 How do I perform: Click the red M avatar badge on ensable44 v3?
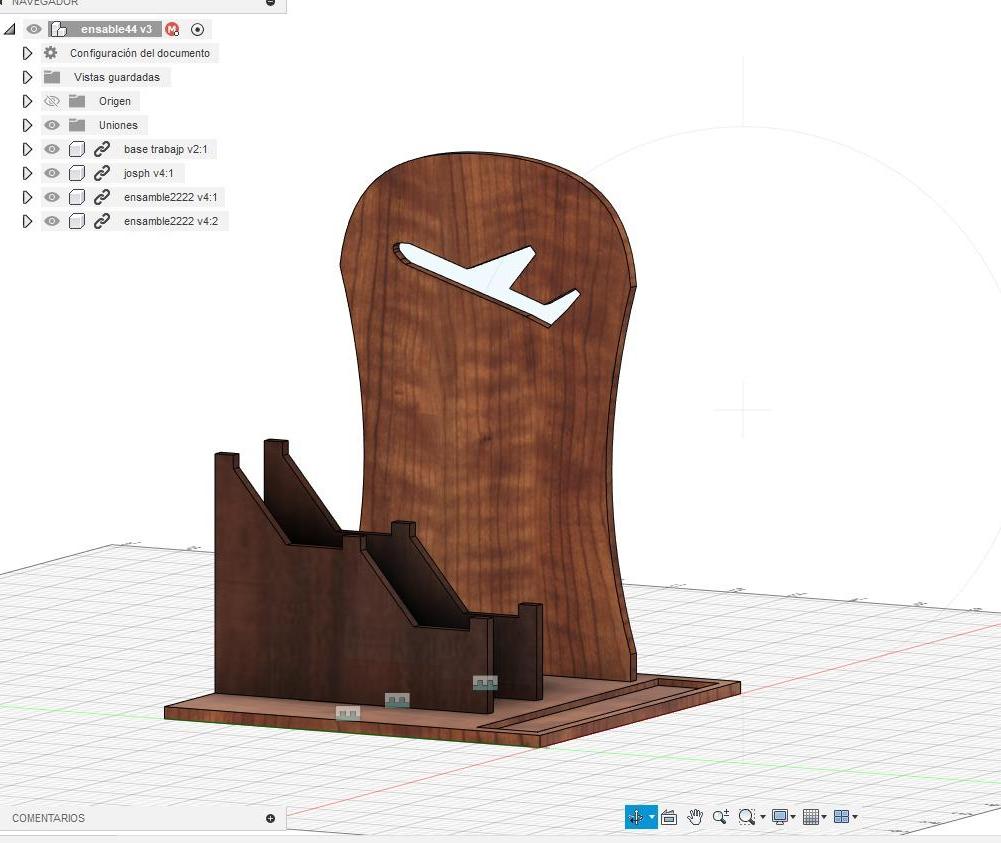coord(172,29)
